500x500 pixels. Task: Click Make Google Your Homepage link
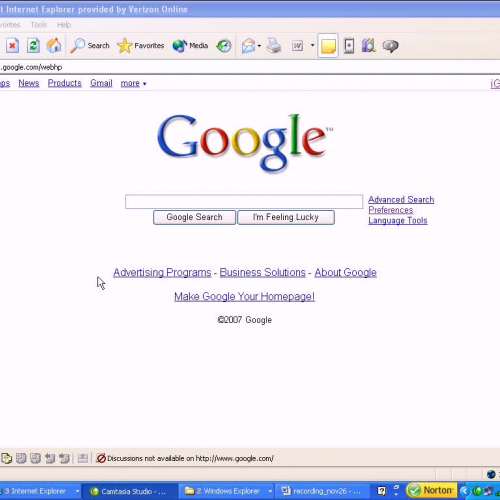244,296
